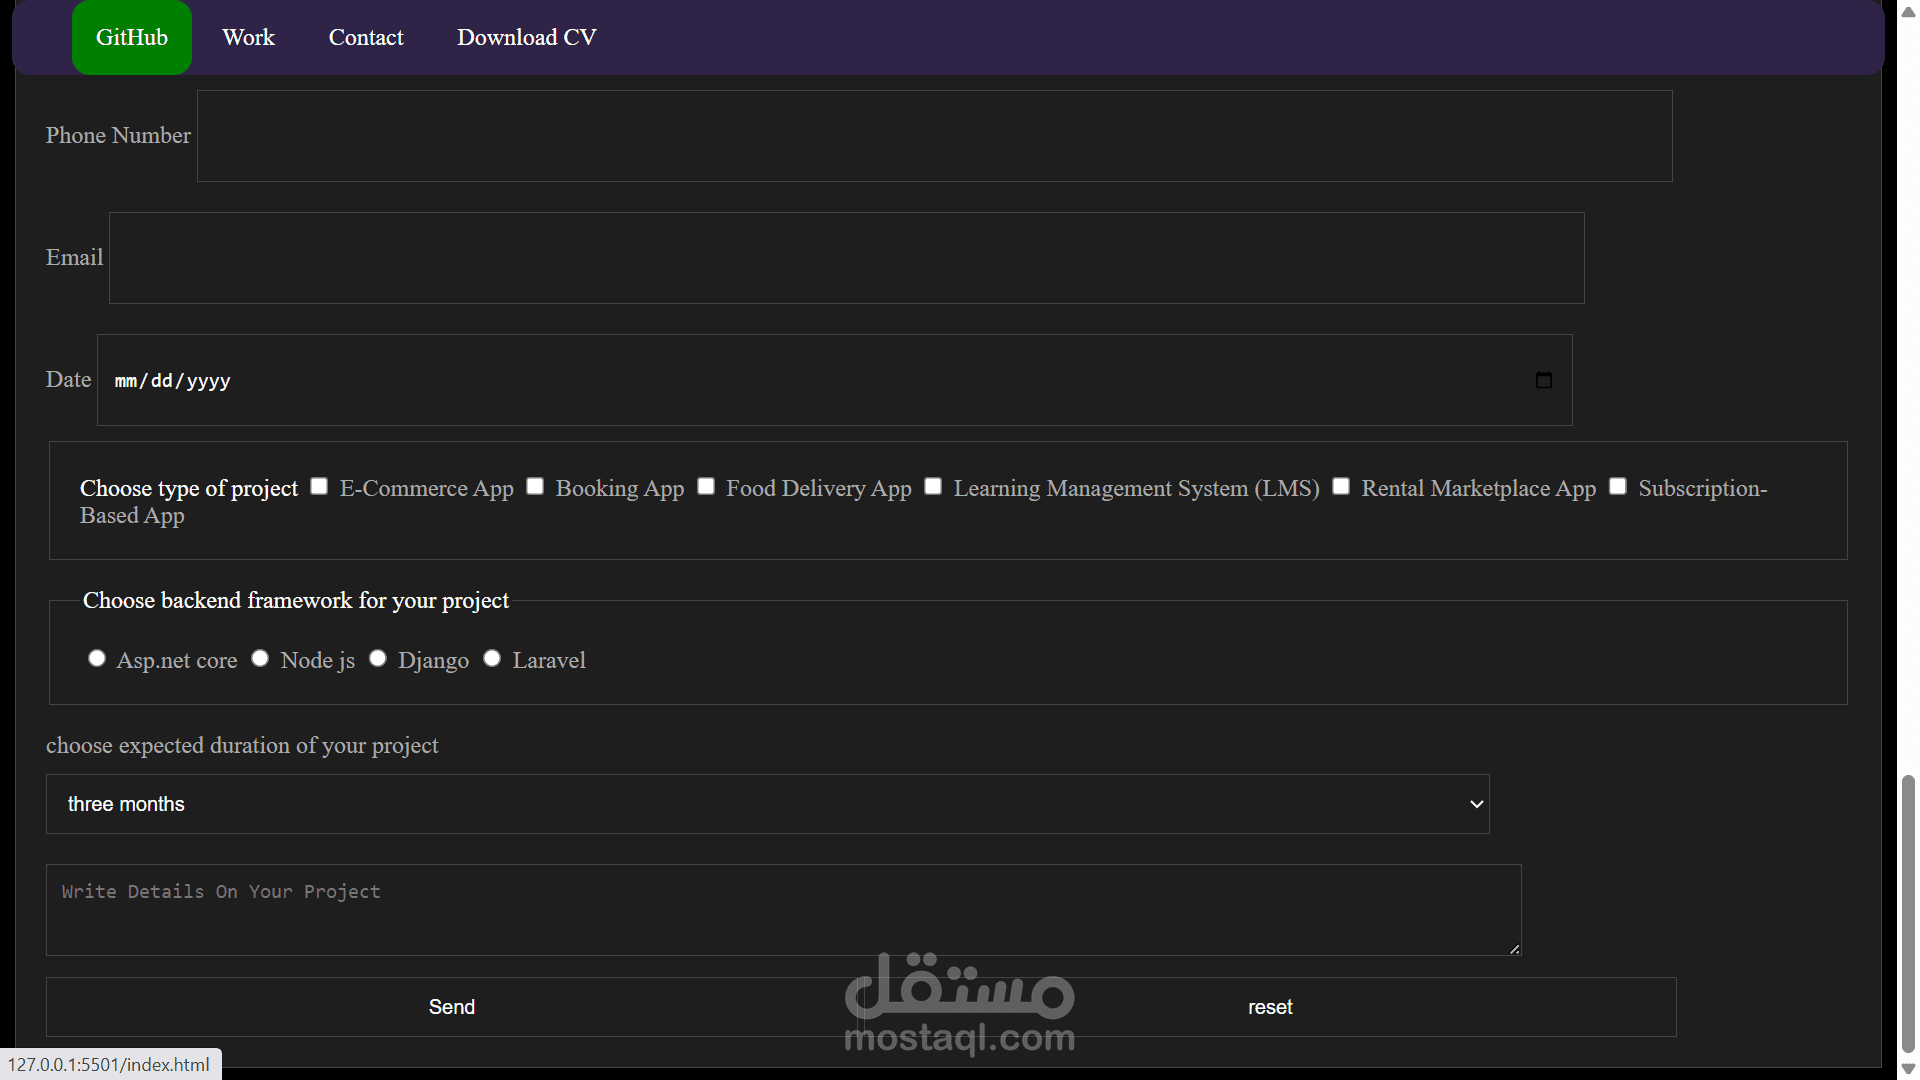Click the scroll up arrow
The height and width of the screenshot is (1080, 1920).
point(1908,12)
